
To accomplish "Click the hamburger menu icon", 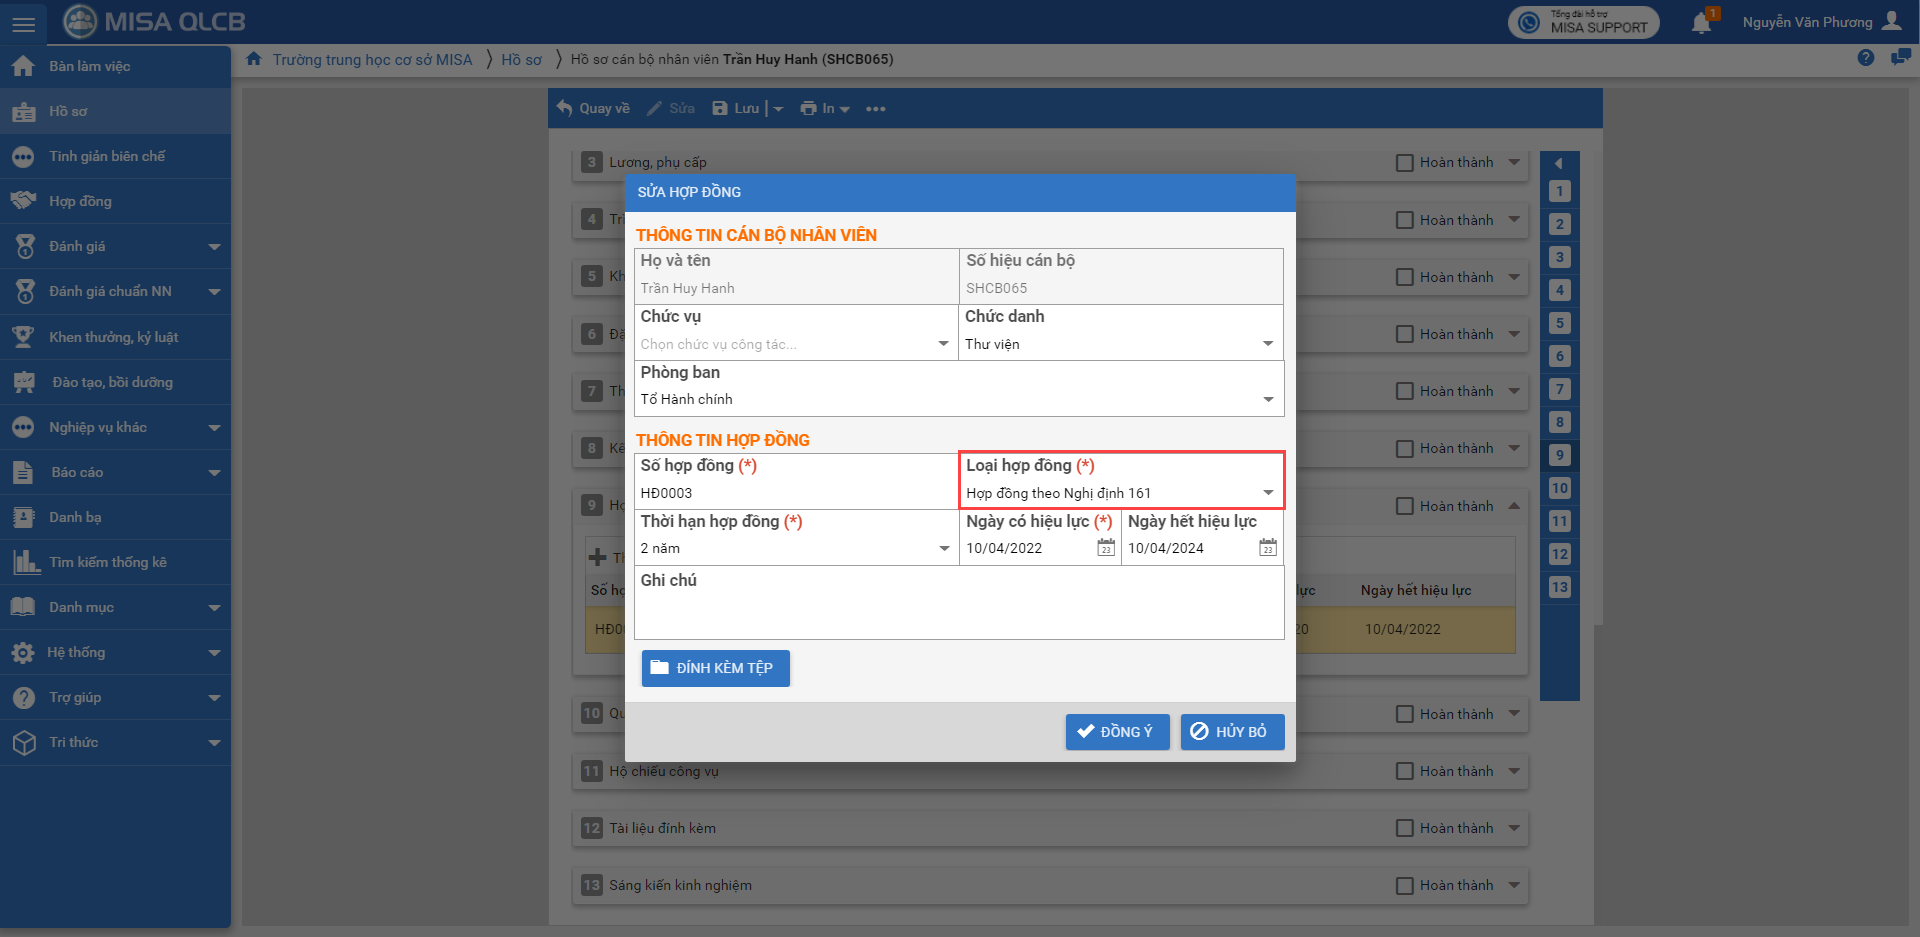I will point(23,23).
